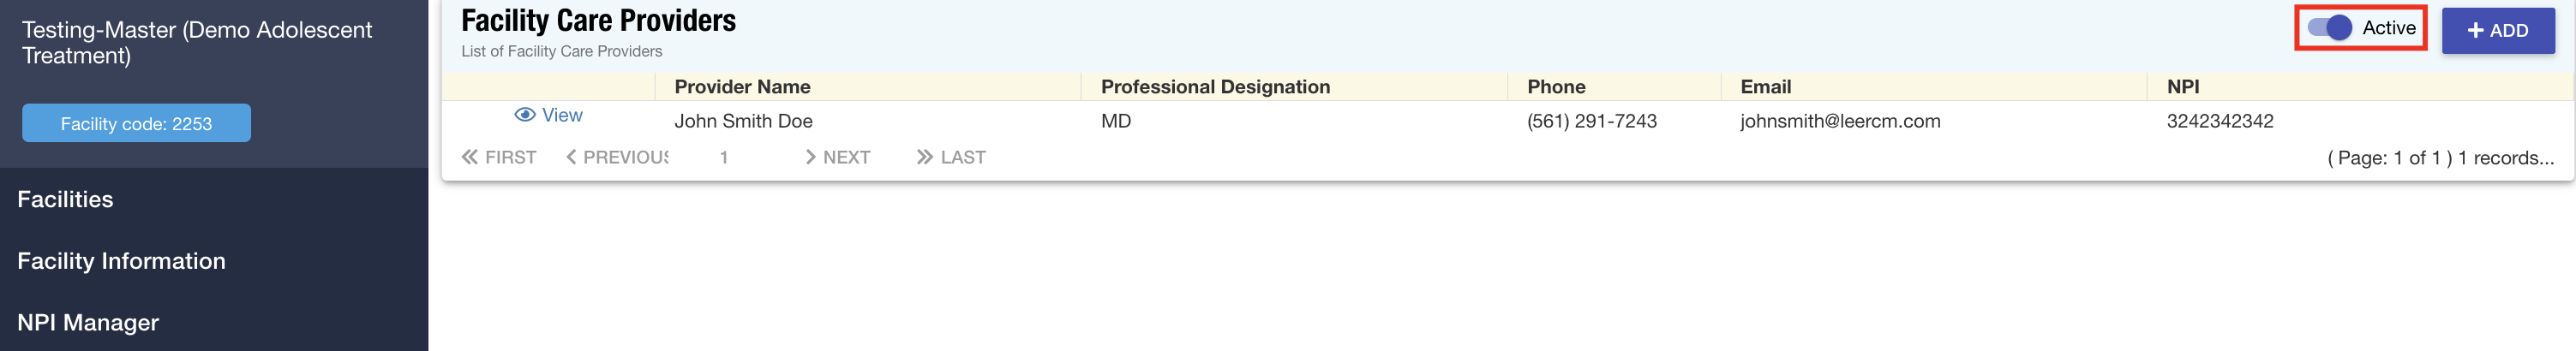Viewport: 2576px width, 351px height.
Task: Click the Phone column header
Action: 1556,87
